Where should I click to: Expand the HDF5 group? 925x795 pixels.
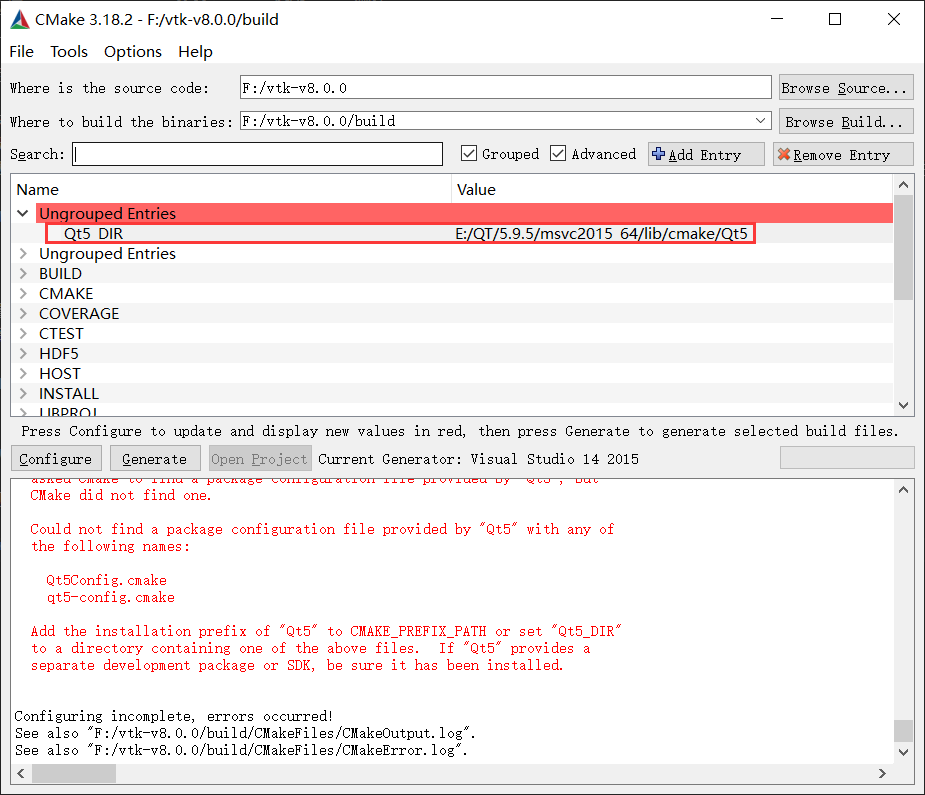click(x=23, y=353)
